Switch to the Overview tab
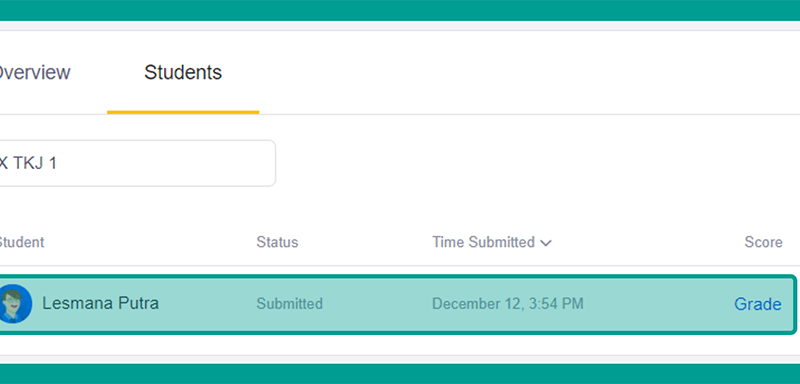The height and width of the screenshot is (384, 800). click(35, 72)
